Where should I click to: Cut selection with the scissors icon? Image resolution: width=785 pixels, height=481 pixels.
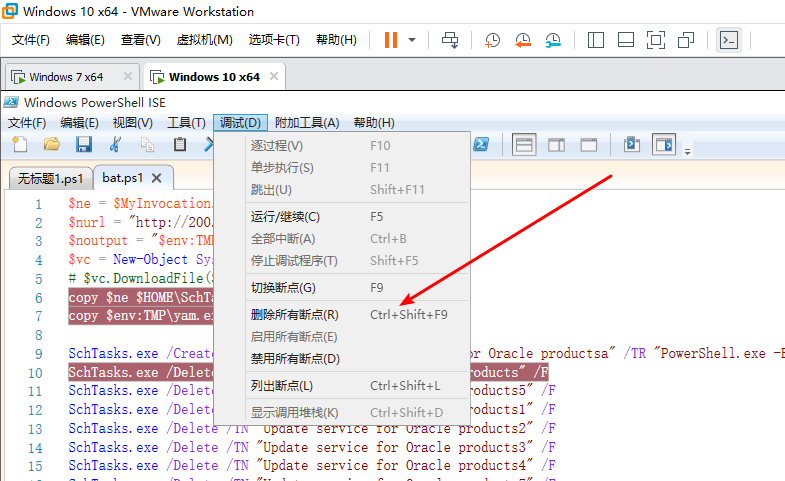115,145
